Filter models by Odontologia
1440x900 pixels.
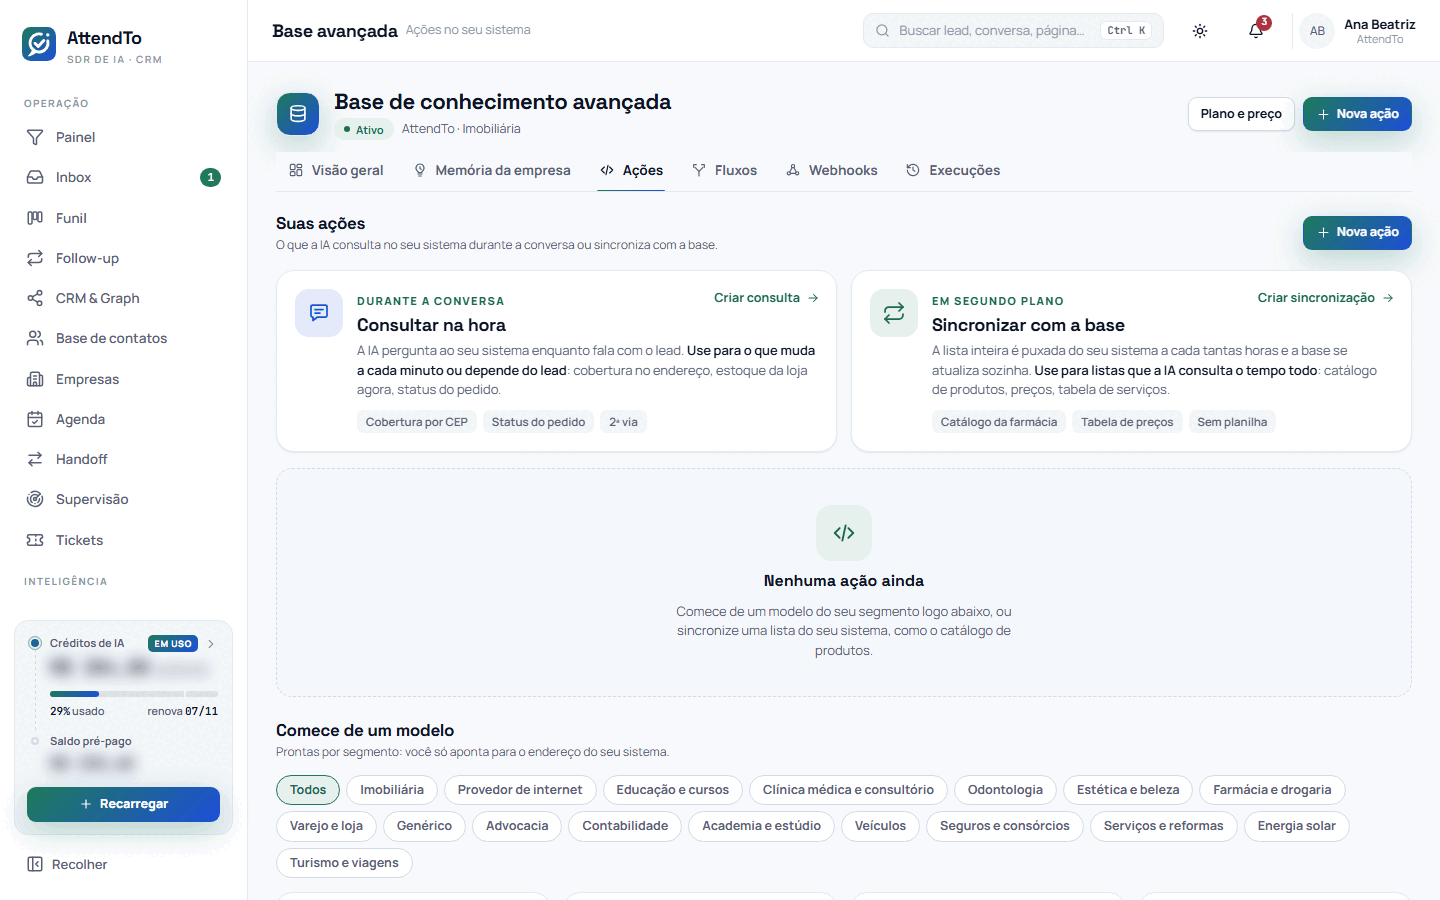1005,790
